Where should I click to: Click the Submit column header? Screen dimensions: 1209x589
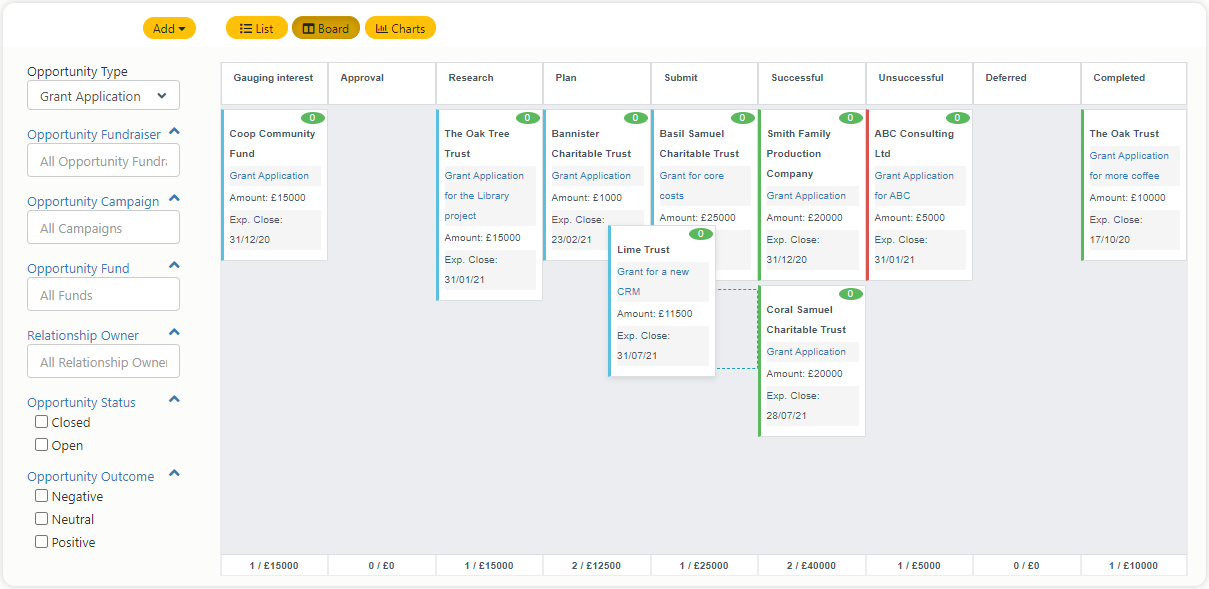[x=704, y=83]
